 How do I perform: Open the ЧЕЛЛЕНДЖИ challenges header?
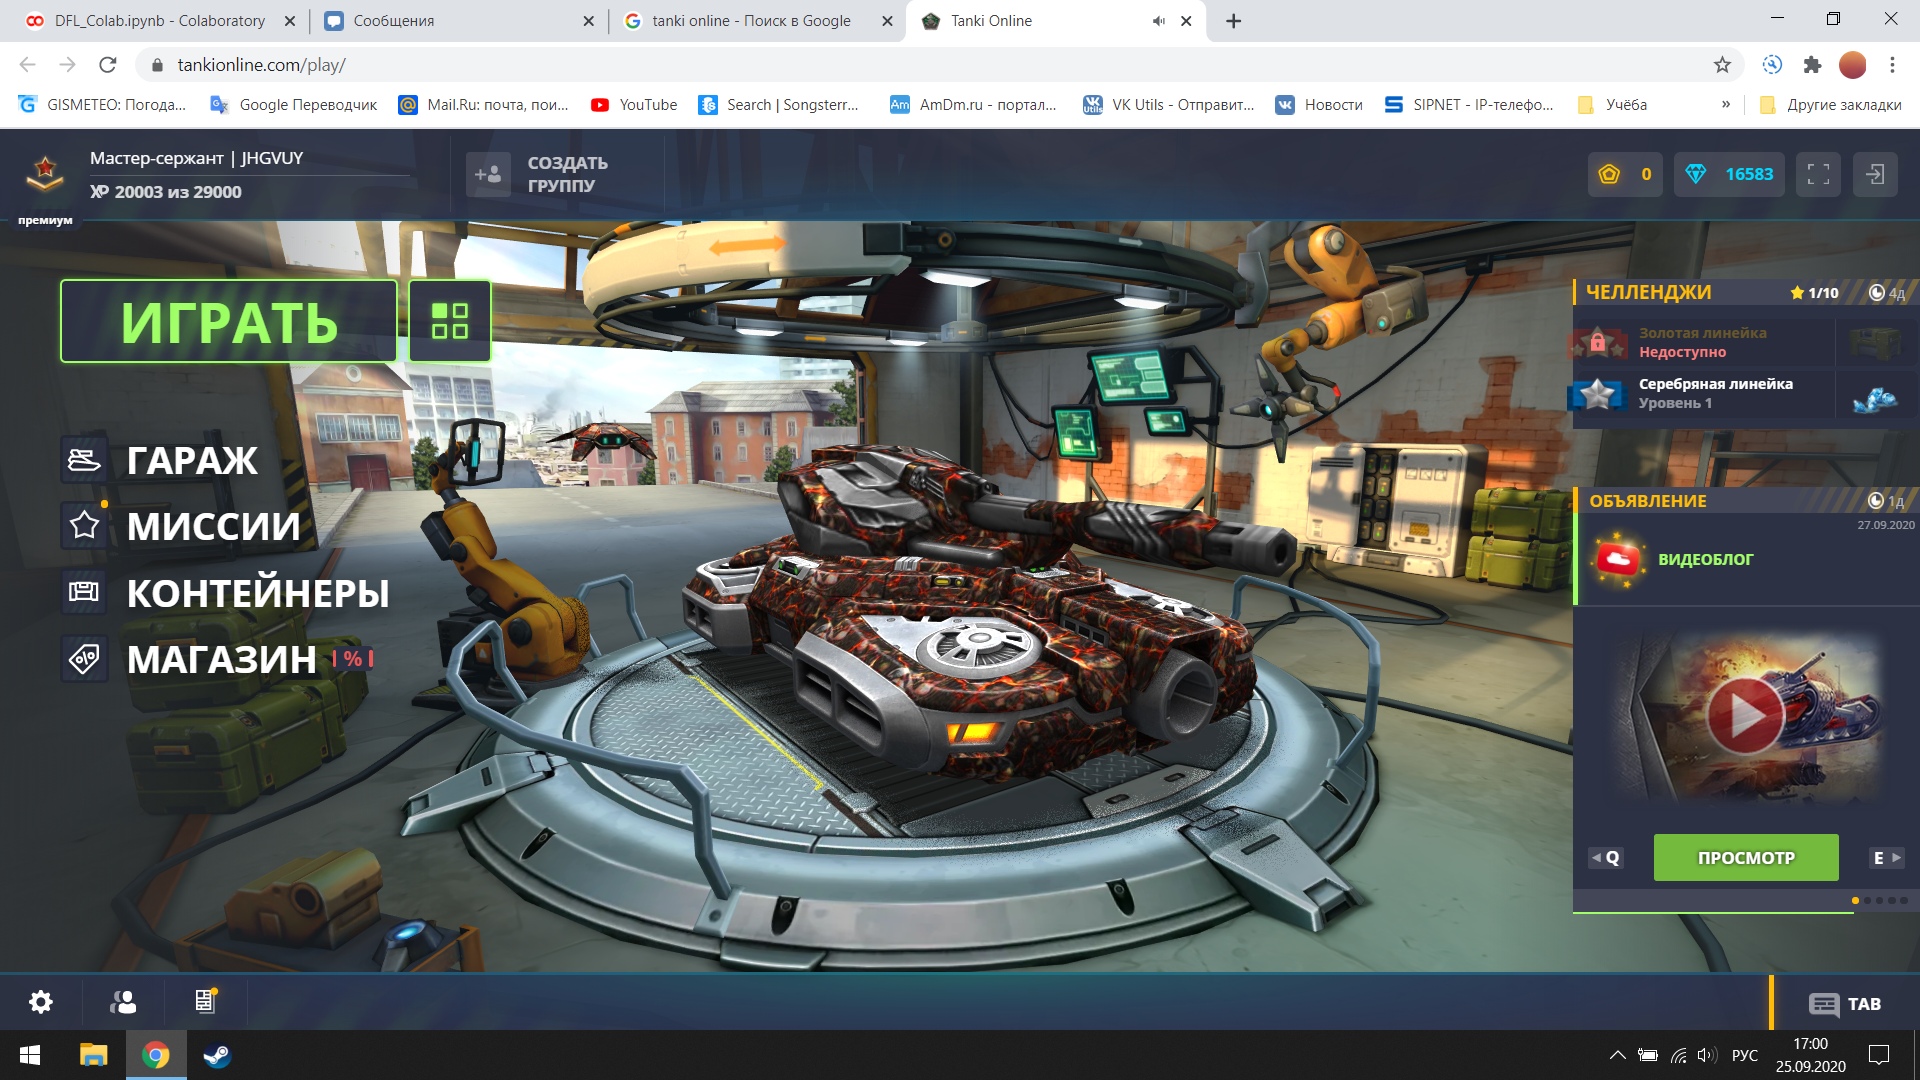tap(1746, 292)
